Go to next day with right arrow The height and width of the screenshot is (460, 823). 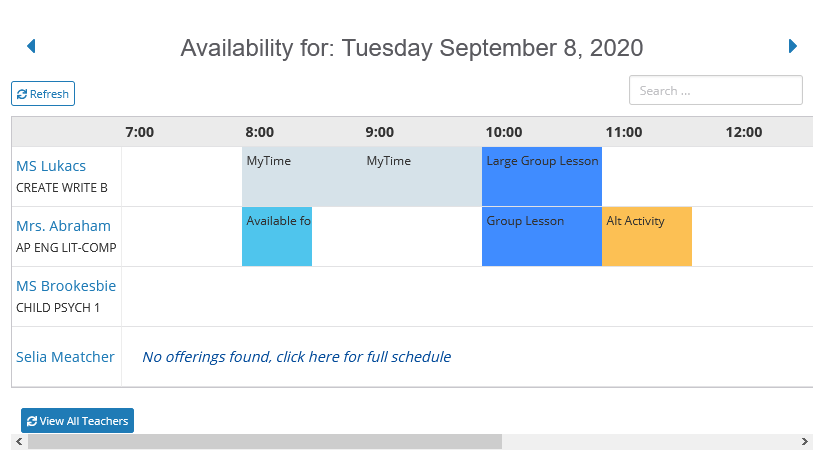(x=793, y=46)
